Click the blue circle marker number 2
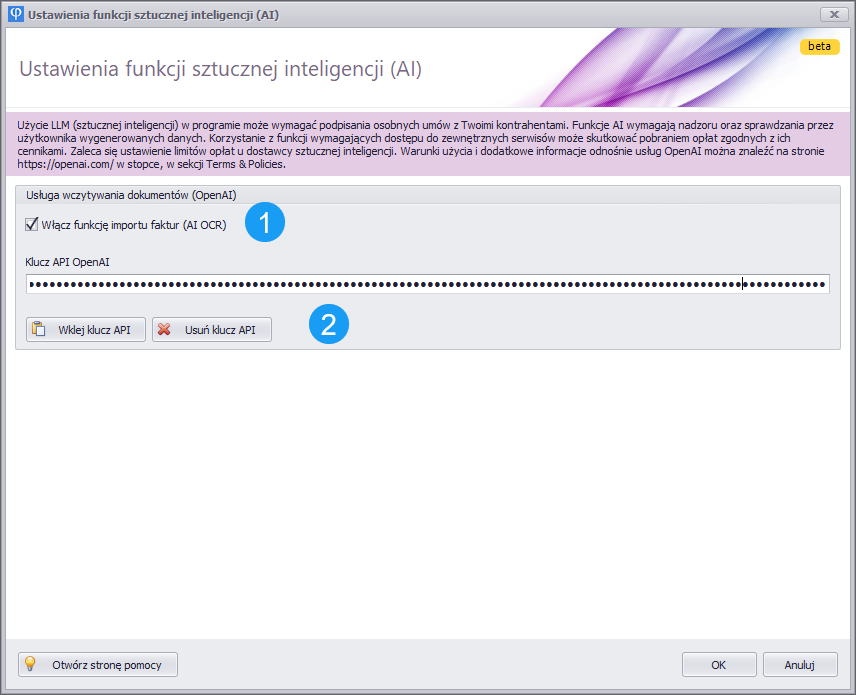The image size is (856, 695). point(328,324)
